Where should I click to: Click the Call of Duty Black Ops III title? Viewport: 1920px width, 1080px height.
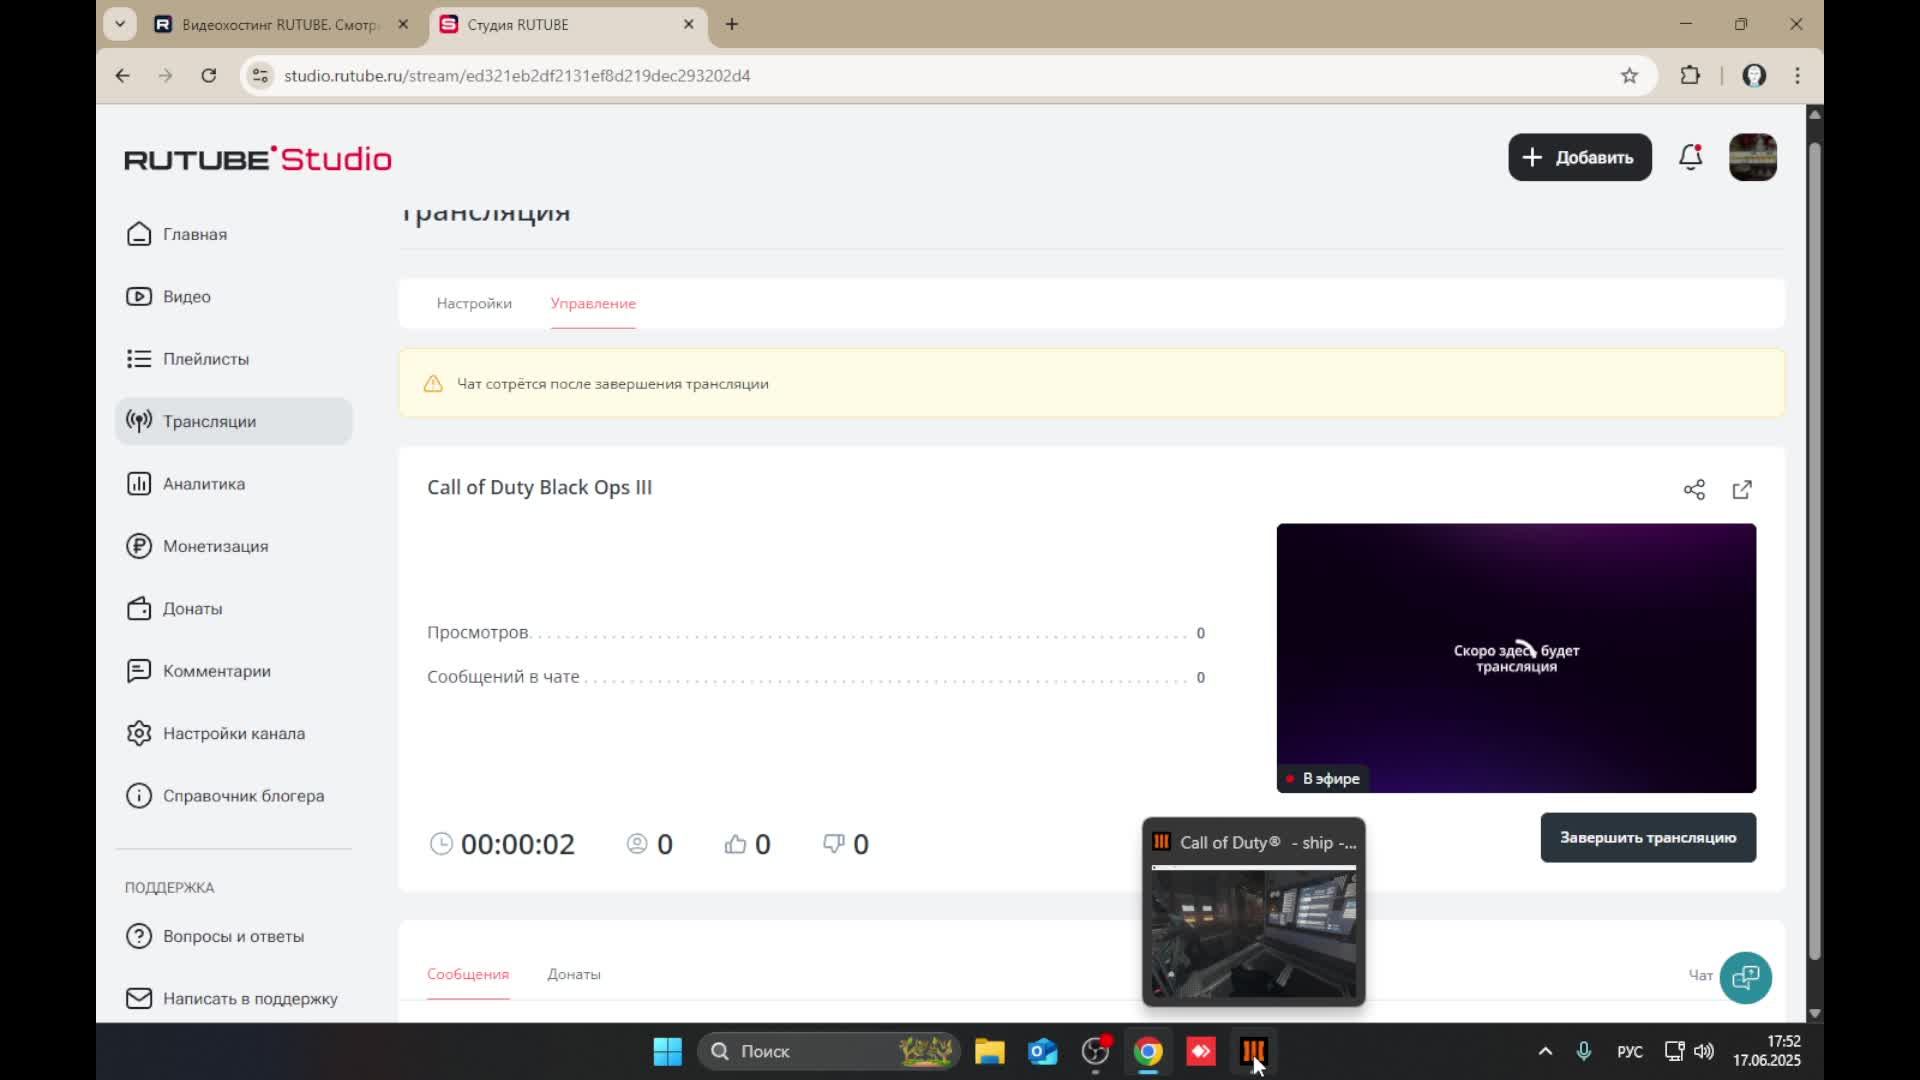(x=539, y=487)
